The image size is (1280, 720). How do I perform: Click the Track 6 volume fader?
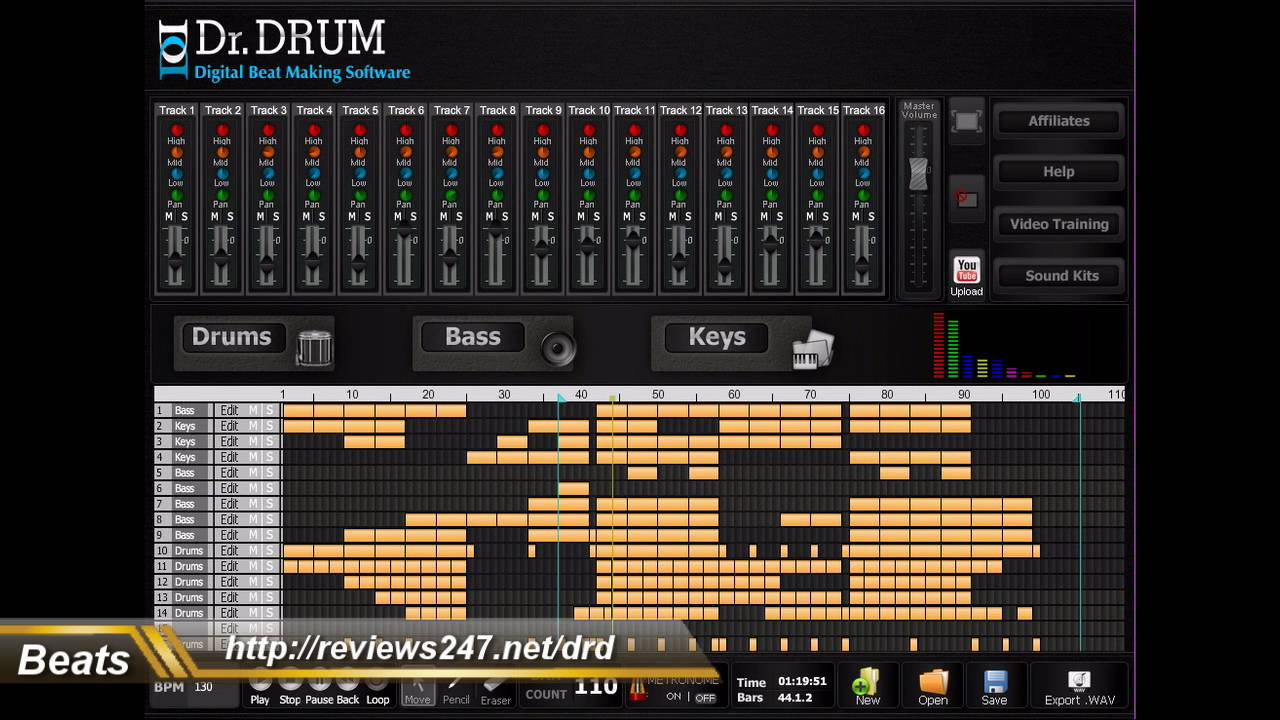(405, 233)
